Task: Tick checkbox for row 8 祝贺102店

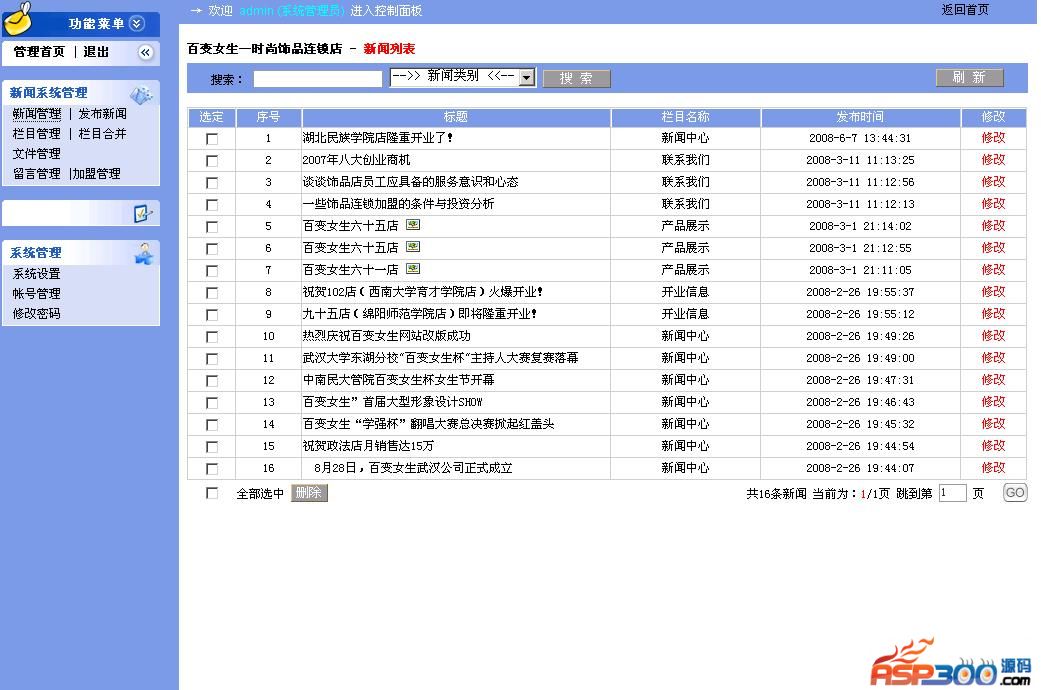Action: coord(212,293)
